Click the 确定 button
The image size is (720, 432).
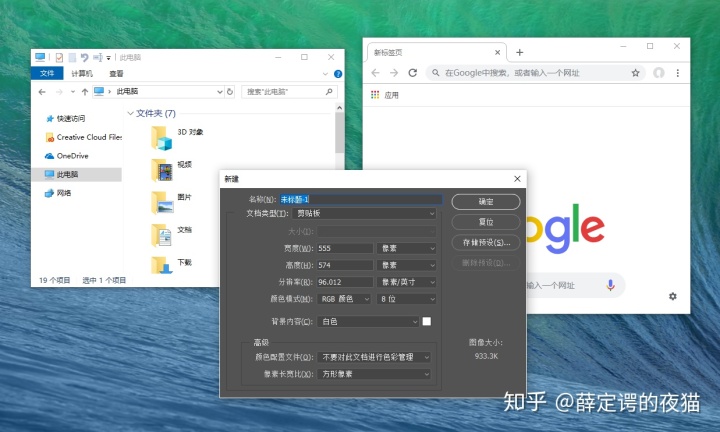486,202
